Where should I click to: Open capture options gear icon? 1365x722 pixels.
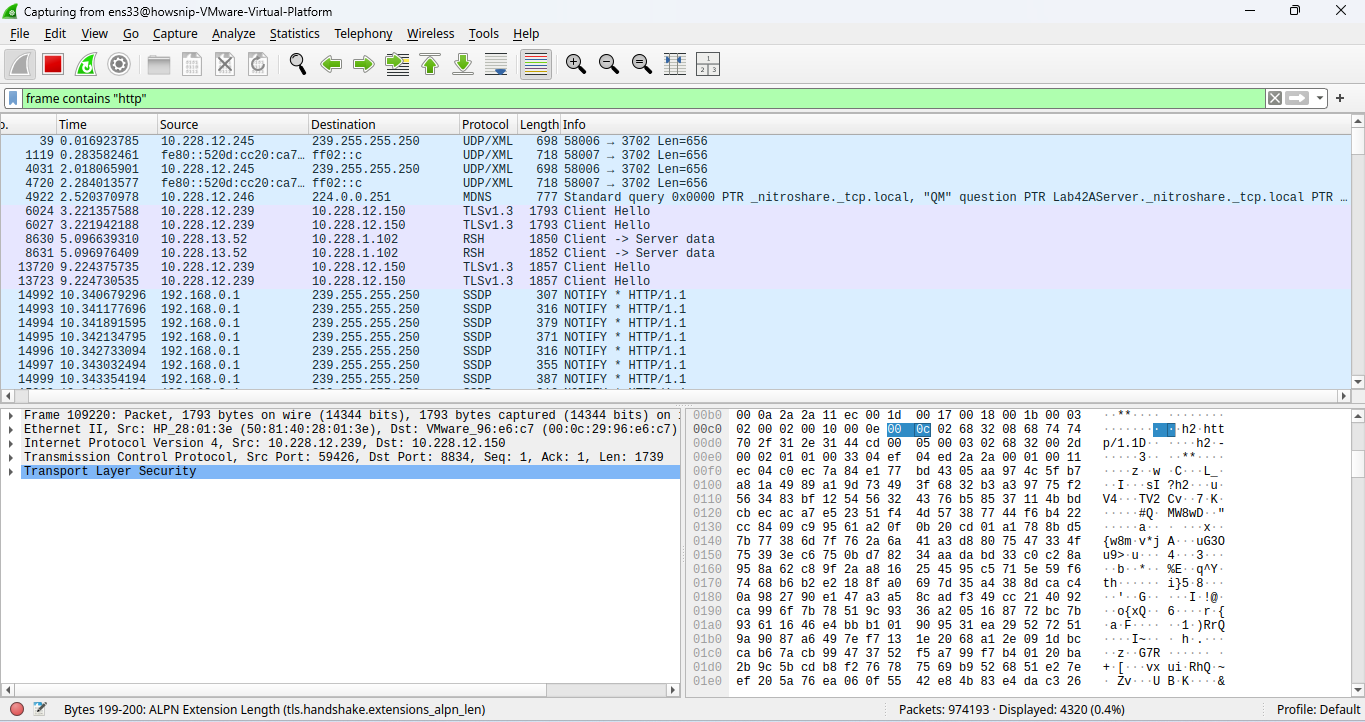tap(119, 64)
